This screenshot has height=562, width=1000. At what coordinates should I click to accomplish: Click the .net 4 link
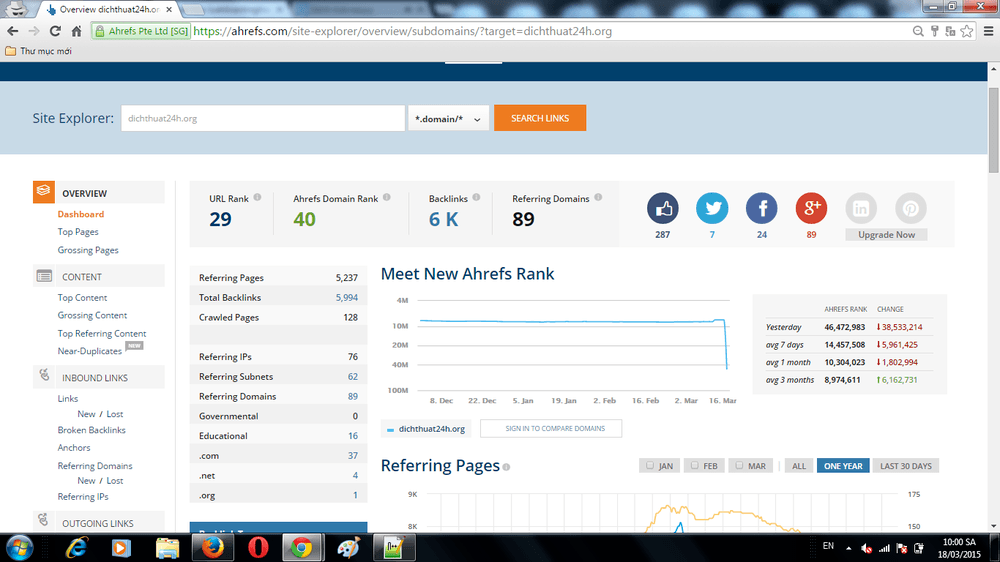pyautogui.click(x=355, y=476)
